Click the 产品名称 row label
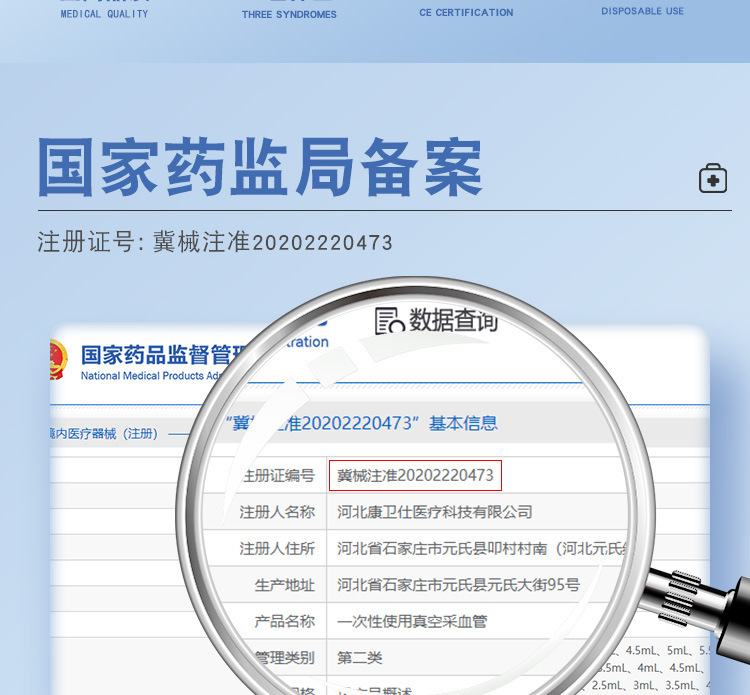This screenshot has width=750, height=695. point(285,621)
